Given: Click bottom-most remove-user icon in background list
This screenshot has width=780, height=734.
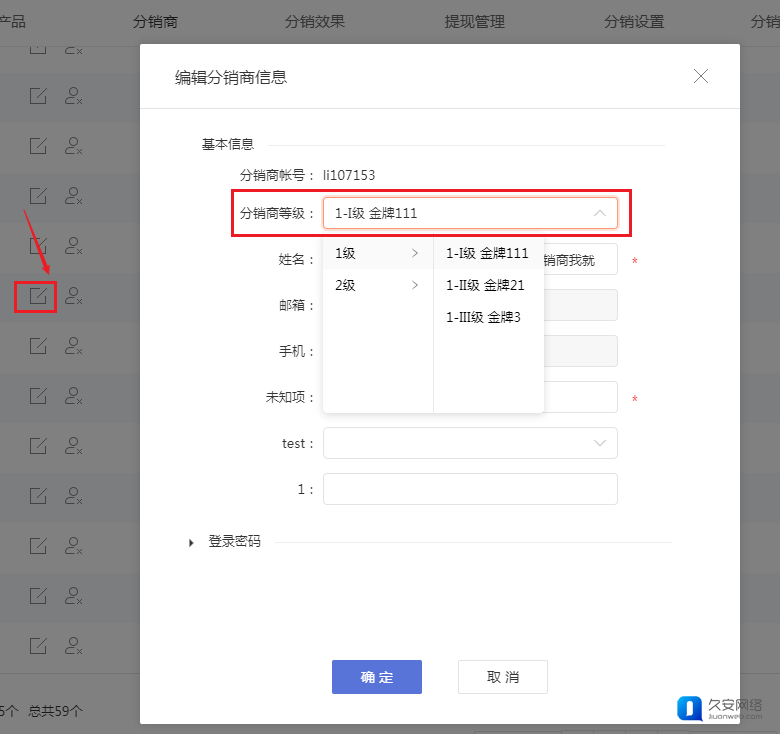Looking at the screenshot, I should pyautogui.click(x=73, y=645).
